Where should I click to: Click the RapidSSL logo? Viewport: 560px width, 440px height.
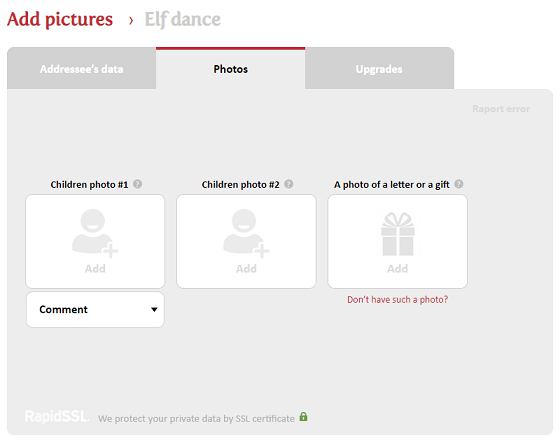click(57, 417)
